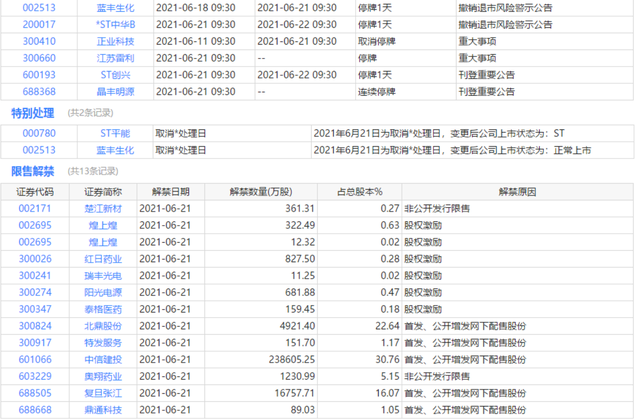
Task: Click the 证券代码 column header
Action: 35,192
